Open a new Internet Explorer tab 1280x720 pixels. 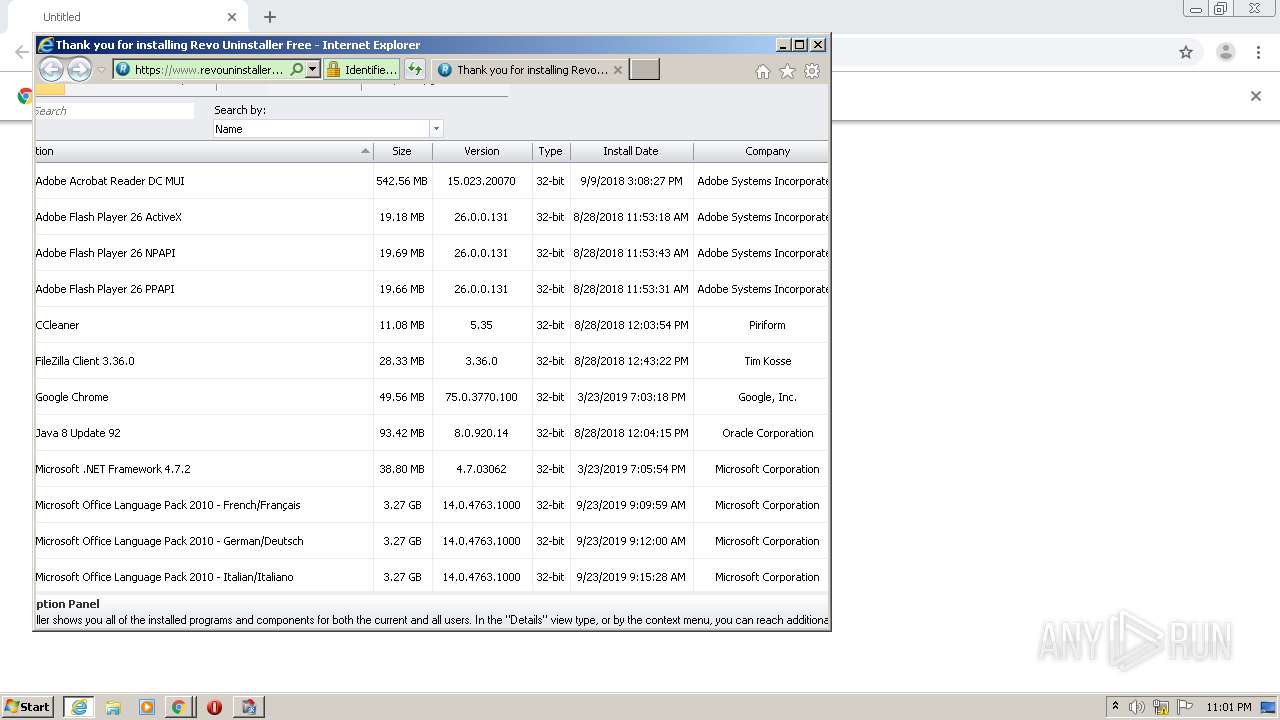point(644,69)
